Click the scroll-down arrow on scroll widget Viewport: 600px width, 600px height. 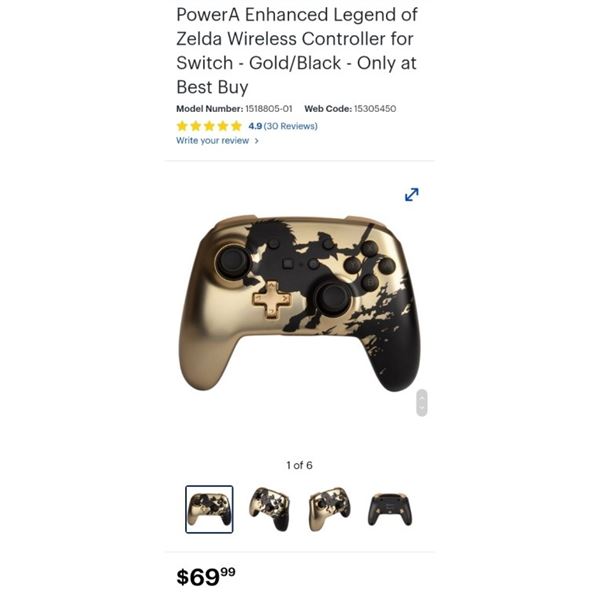click(x=421, y=408)
